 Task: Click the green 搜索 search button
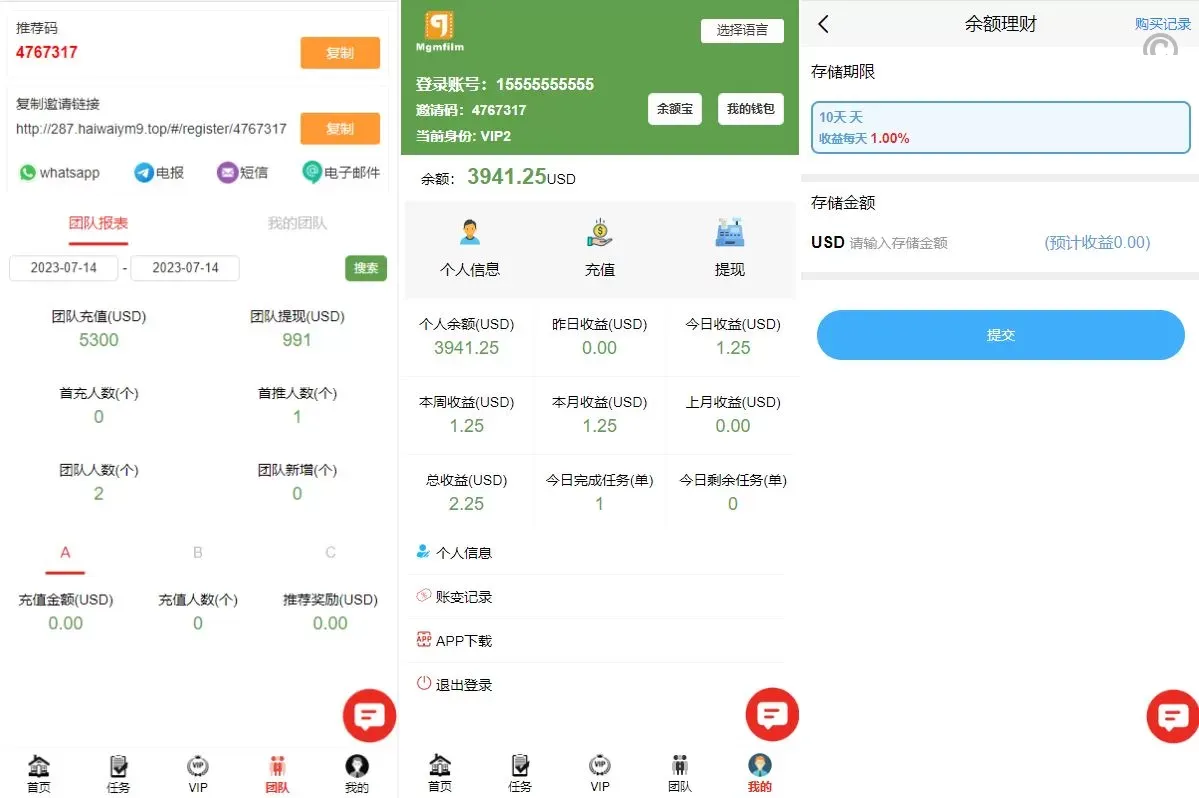[366, 268]
